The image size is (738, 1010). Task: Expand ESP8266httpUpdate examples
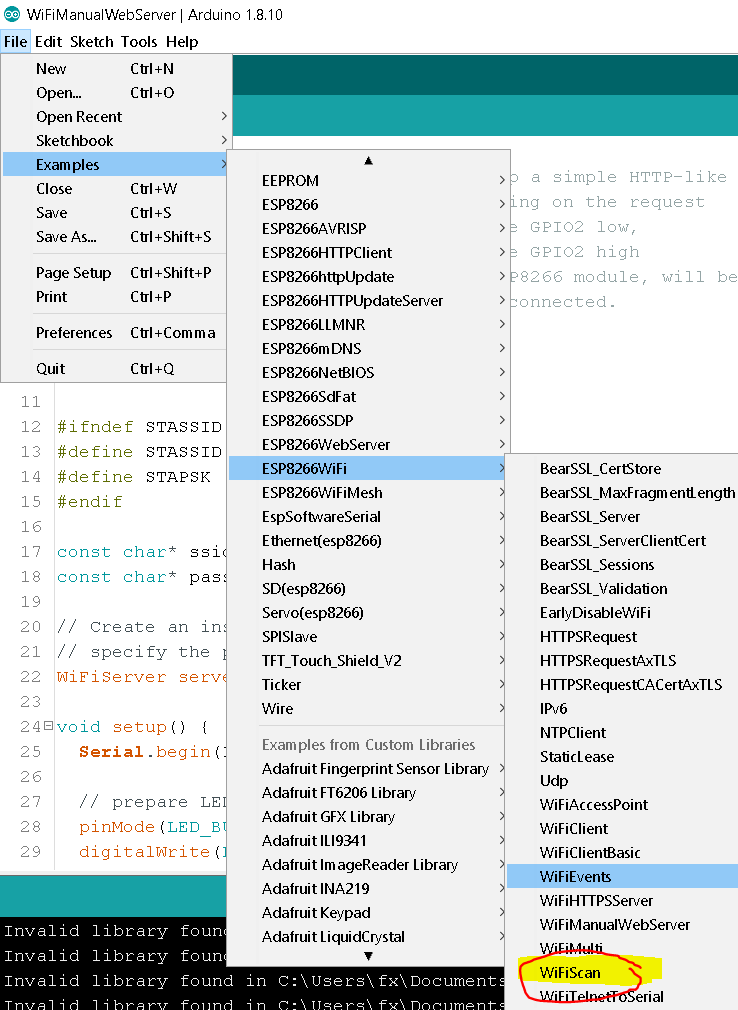tap(368, 276)
